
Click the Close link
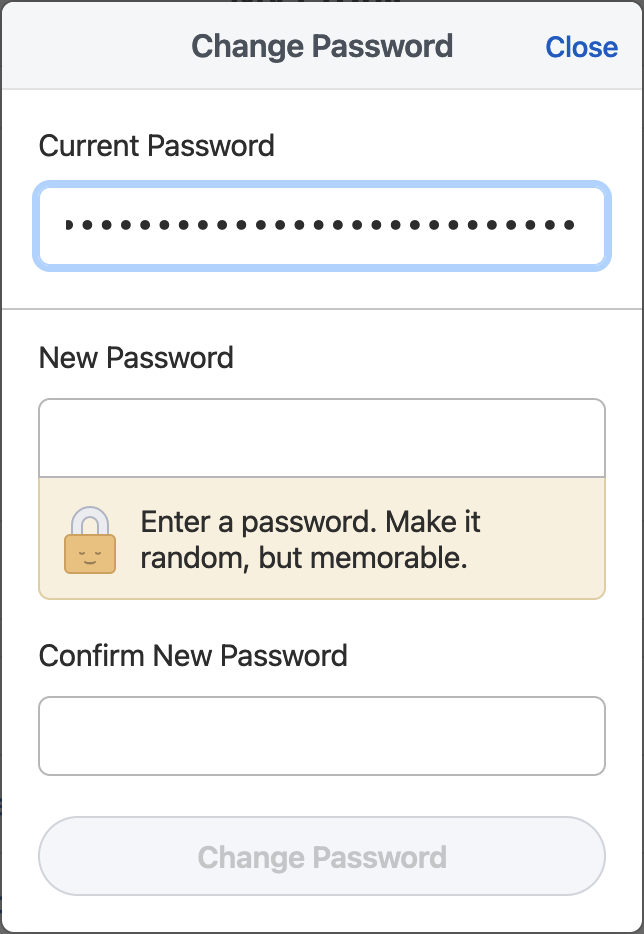[x=581, y=46]
